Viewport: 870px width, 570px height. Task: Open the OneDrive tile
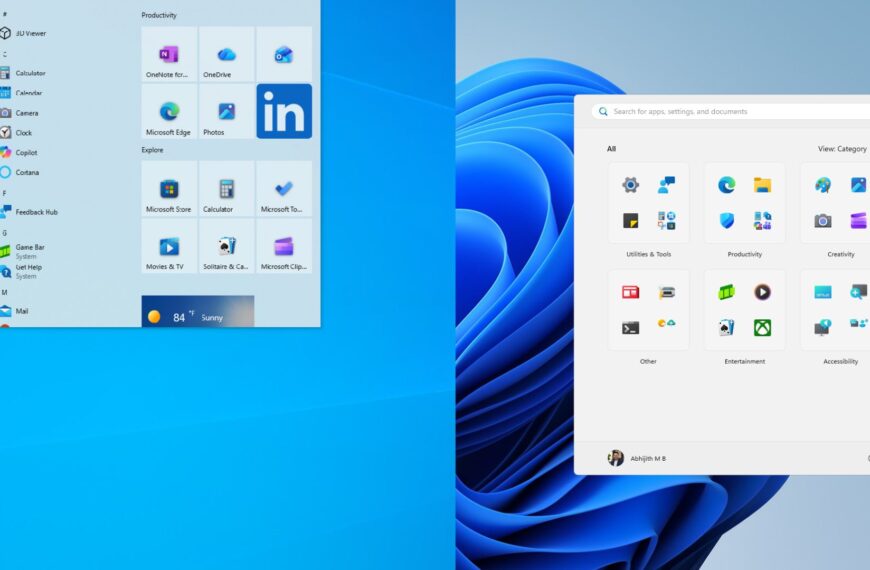click(226, 54)
